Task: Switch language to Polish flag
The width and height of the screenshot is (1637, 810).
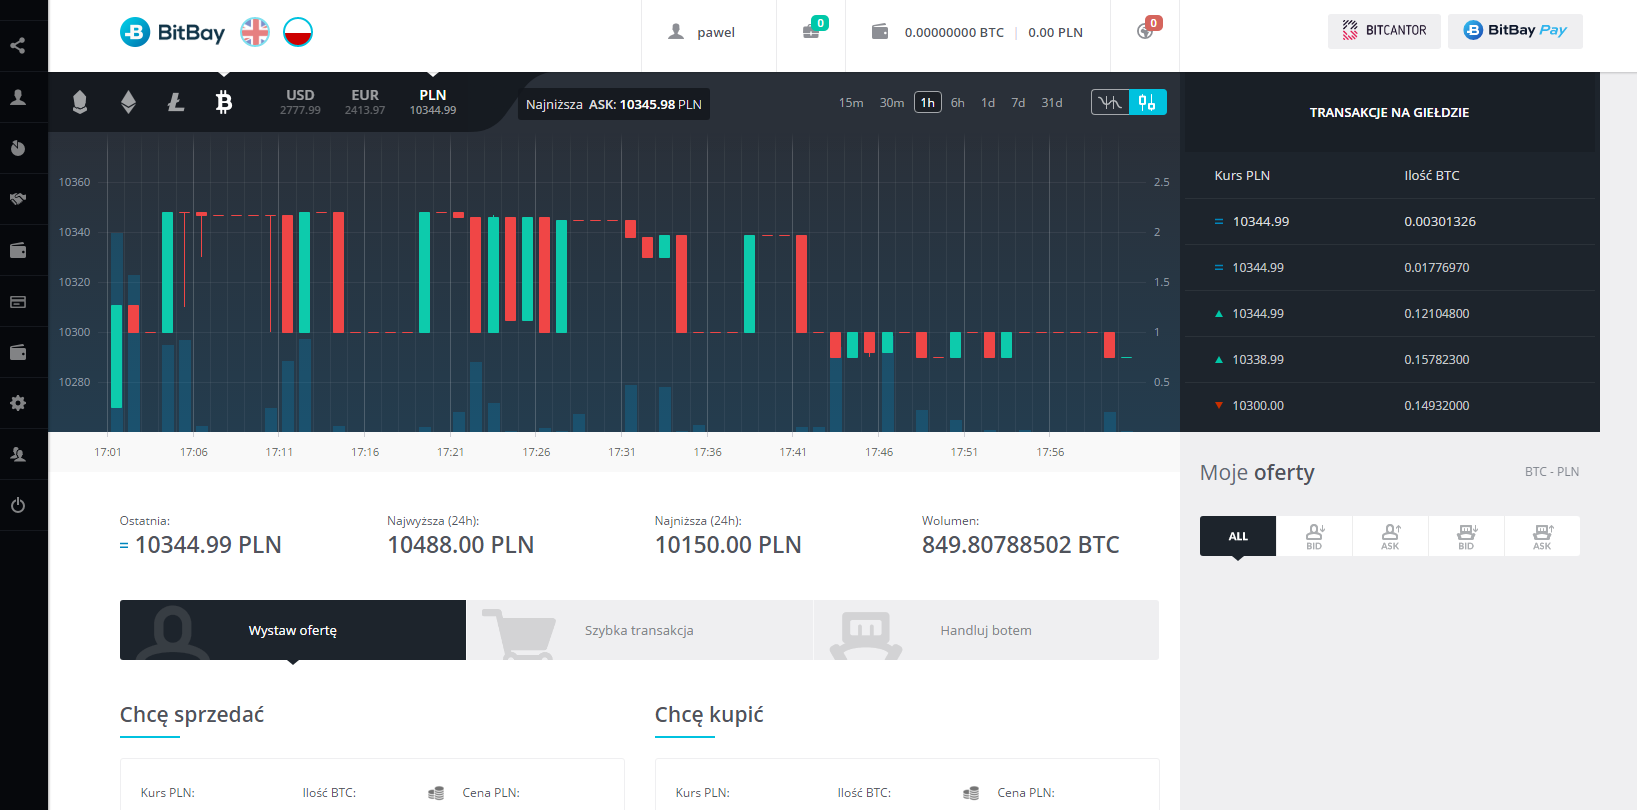Action: pos(298,32)
